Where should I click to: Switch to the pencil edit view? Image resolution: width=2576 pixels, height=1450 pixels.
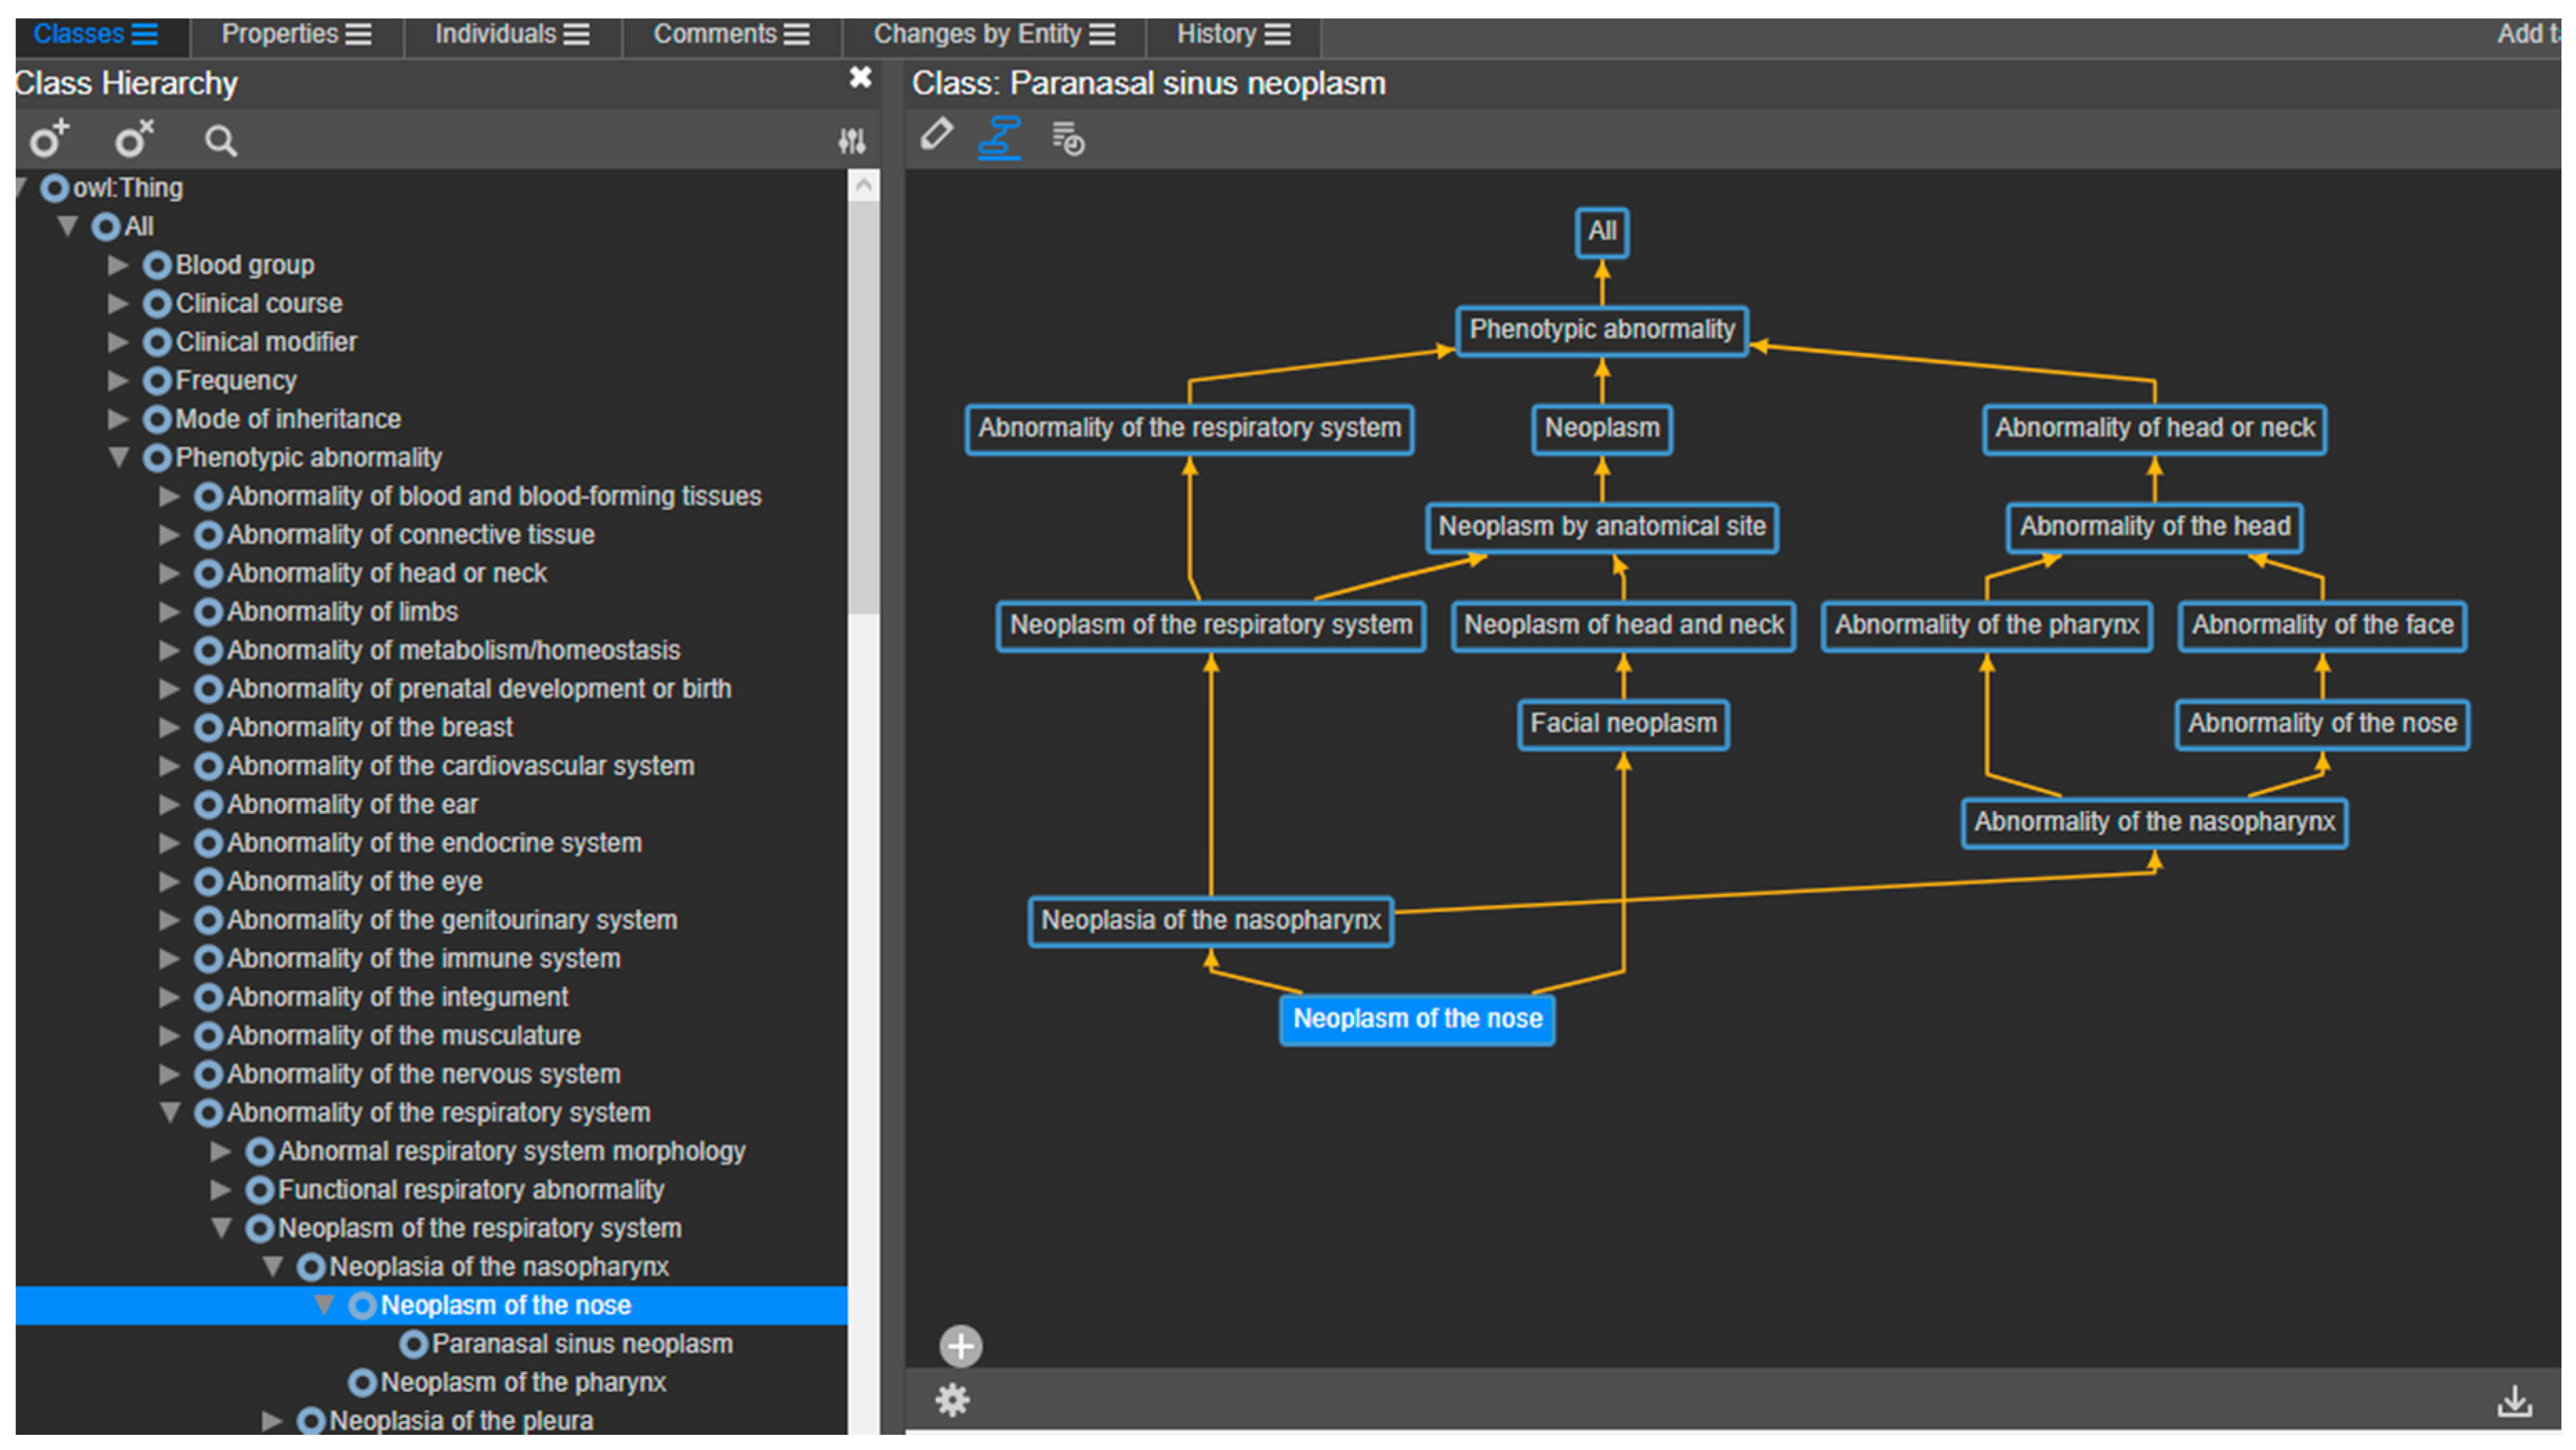click(x=936, y=135)
